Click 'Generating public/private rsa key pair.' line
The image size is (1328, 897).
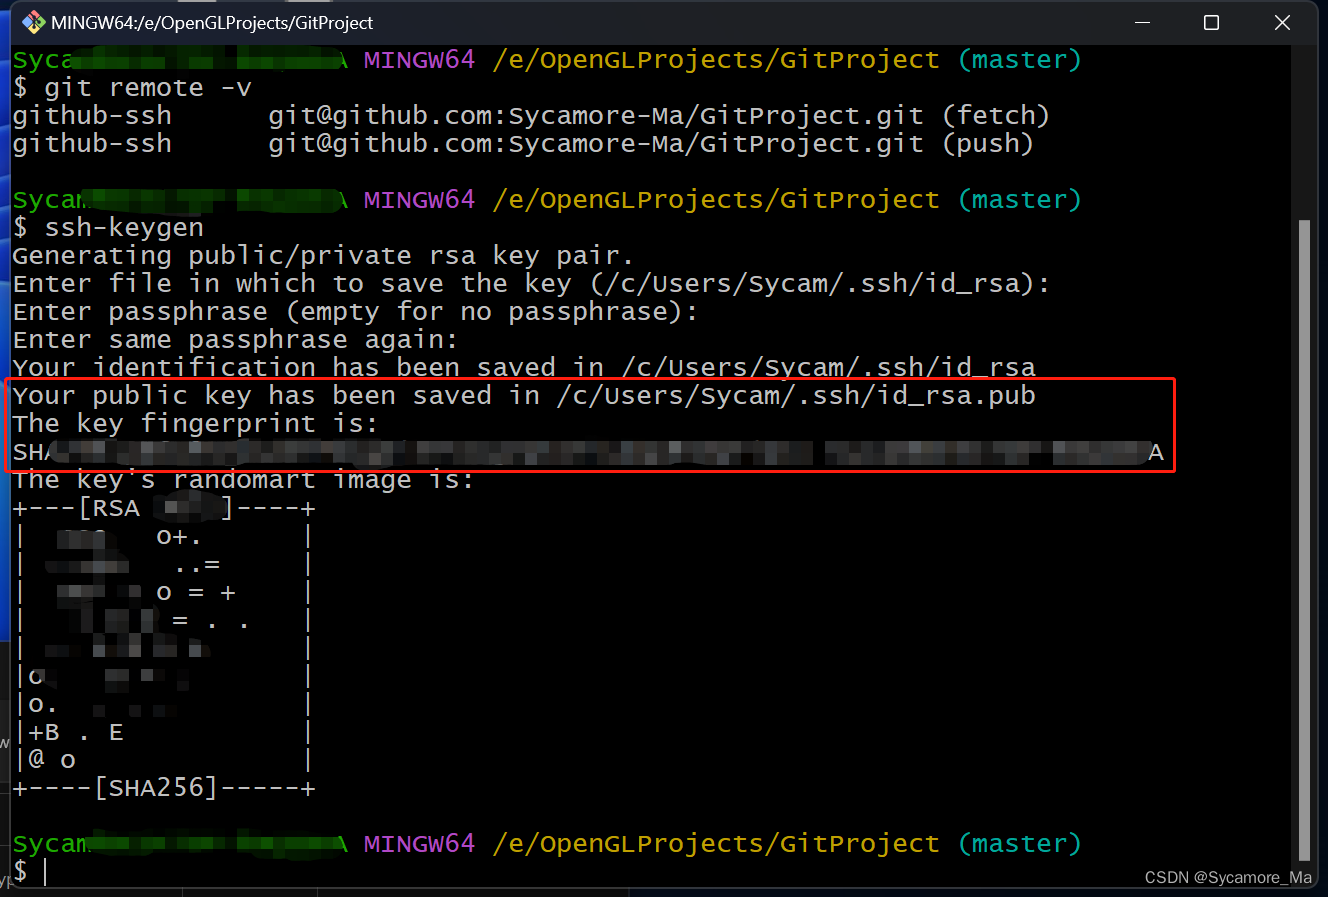point(323,256)
